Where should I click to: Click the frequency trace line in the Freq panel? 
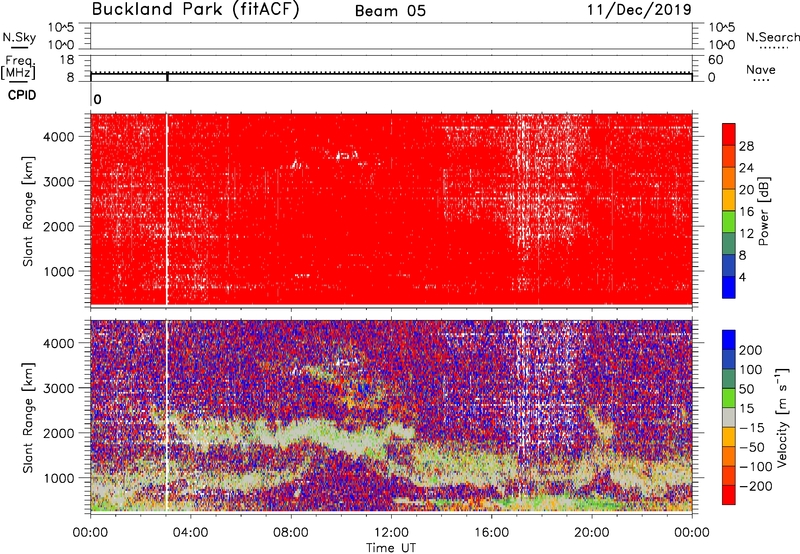[391, 73]
